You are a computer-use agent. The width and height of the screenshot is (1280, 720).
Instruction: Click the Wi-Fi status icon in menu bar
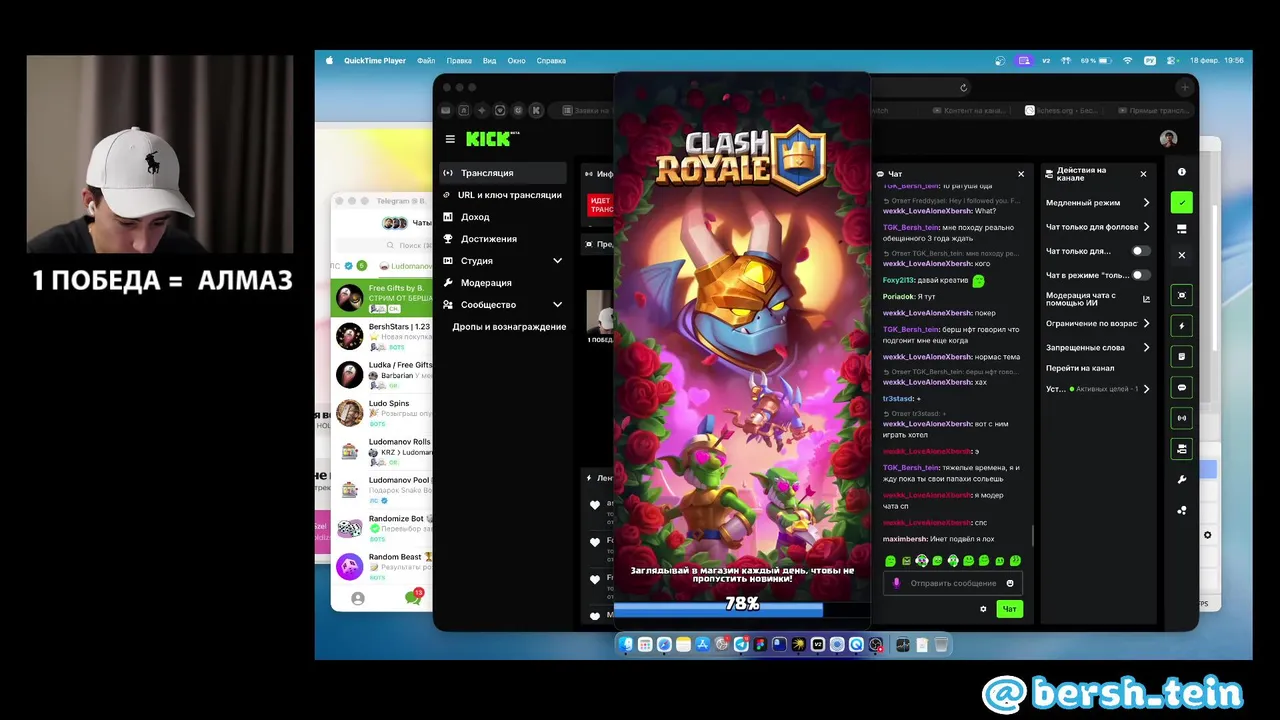[x=1128, y=61]
